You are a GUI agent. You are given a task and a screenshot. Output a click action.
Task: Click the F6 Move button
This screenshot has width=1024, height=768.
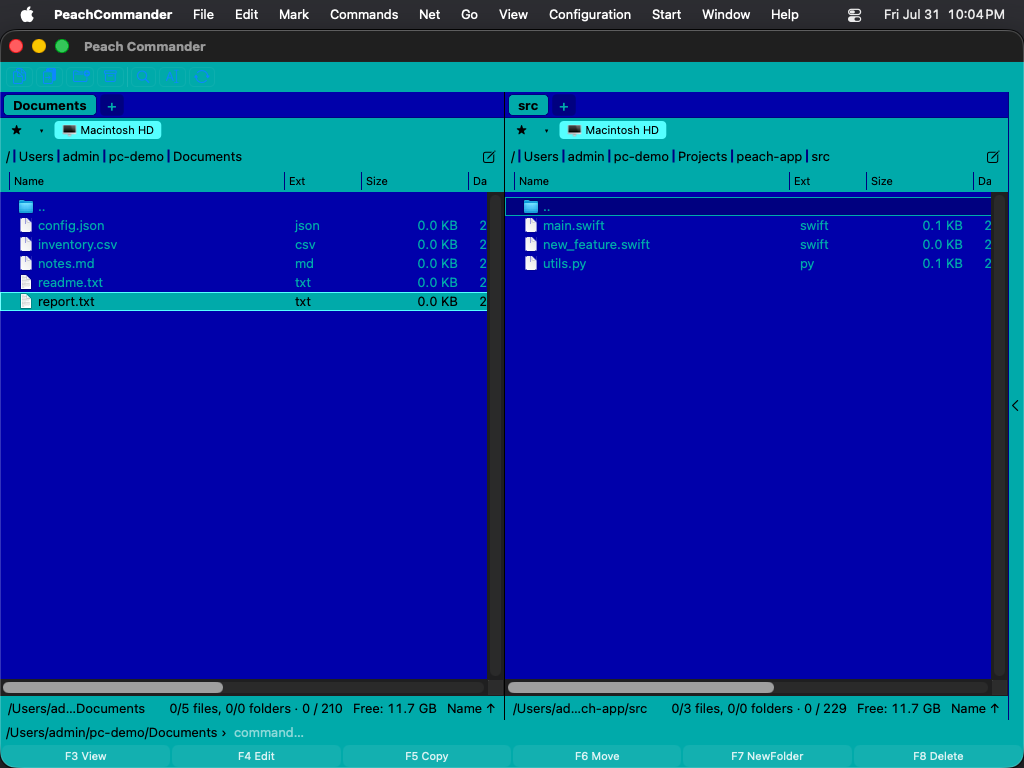597,756
